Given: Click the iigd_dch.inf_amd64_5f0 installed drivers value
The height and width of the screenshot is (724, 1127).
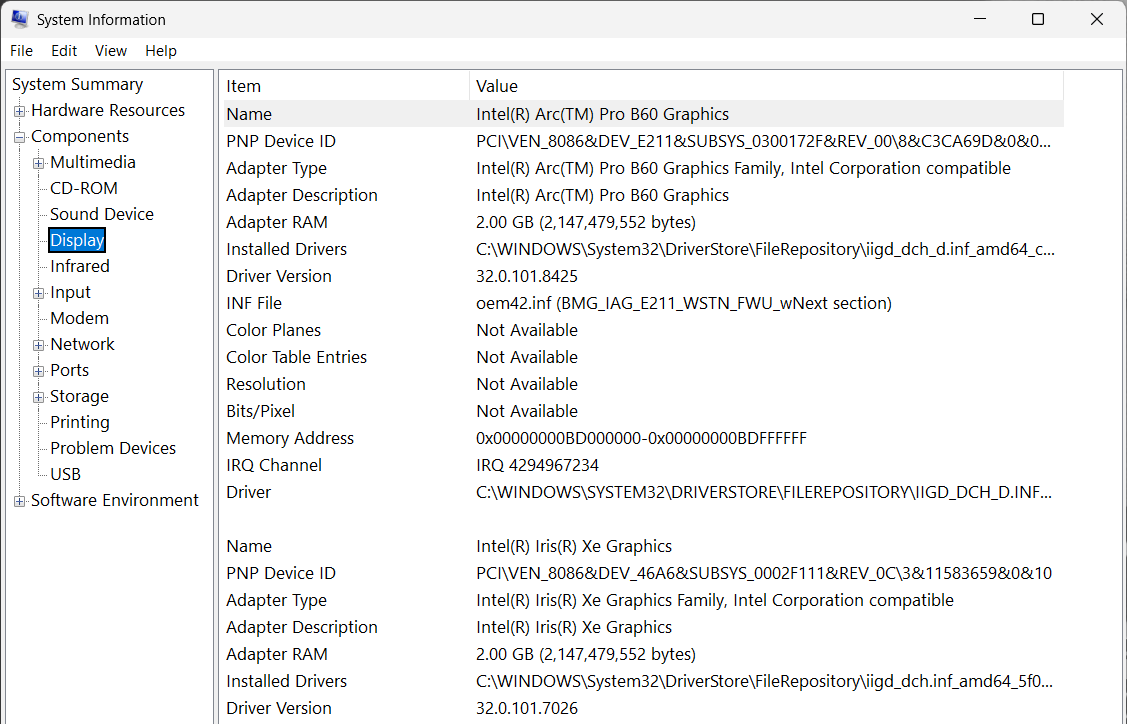Looking at the screenshot, I should 764,681.
